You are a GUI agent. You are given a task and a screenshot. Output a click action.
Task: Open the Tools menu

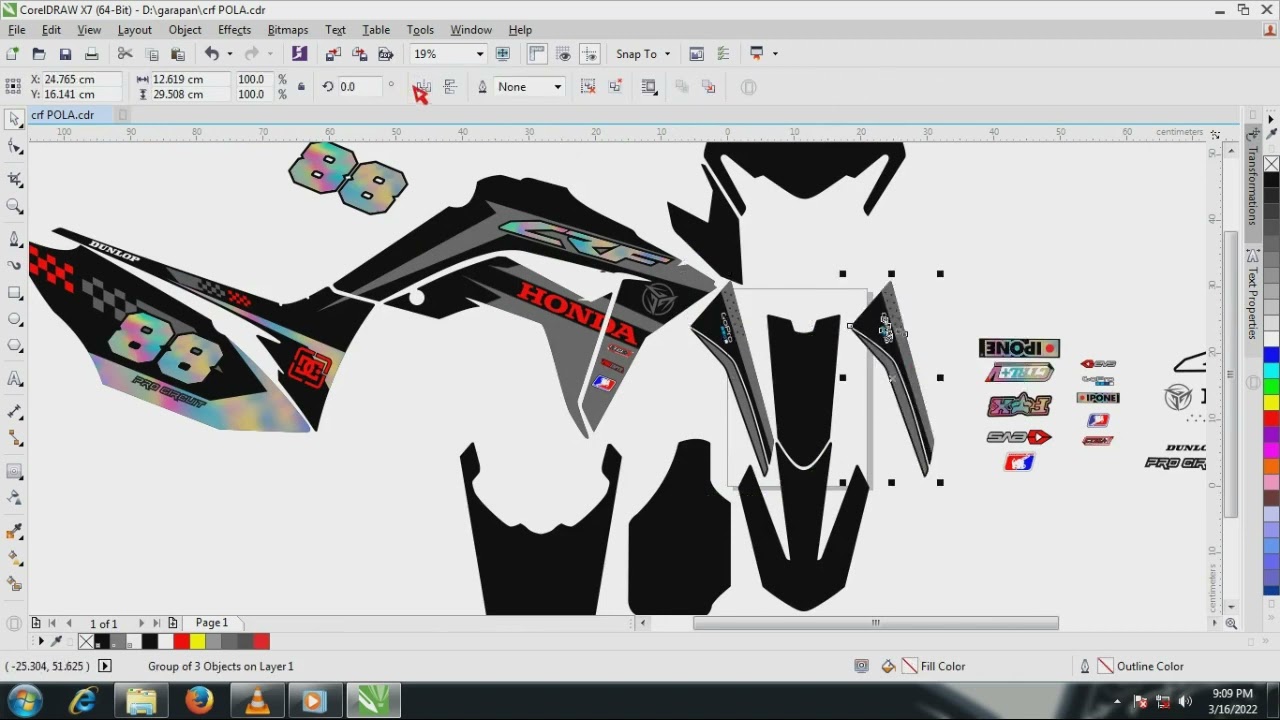420,30
